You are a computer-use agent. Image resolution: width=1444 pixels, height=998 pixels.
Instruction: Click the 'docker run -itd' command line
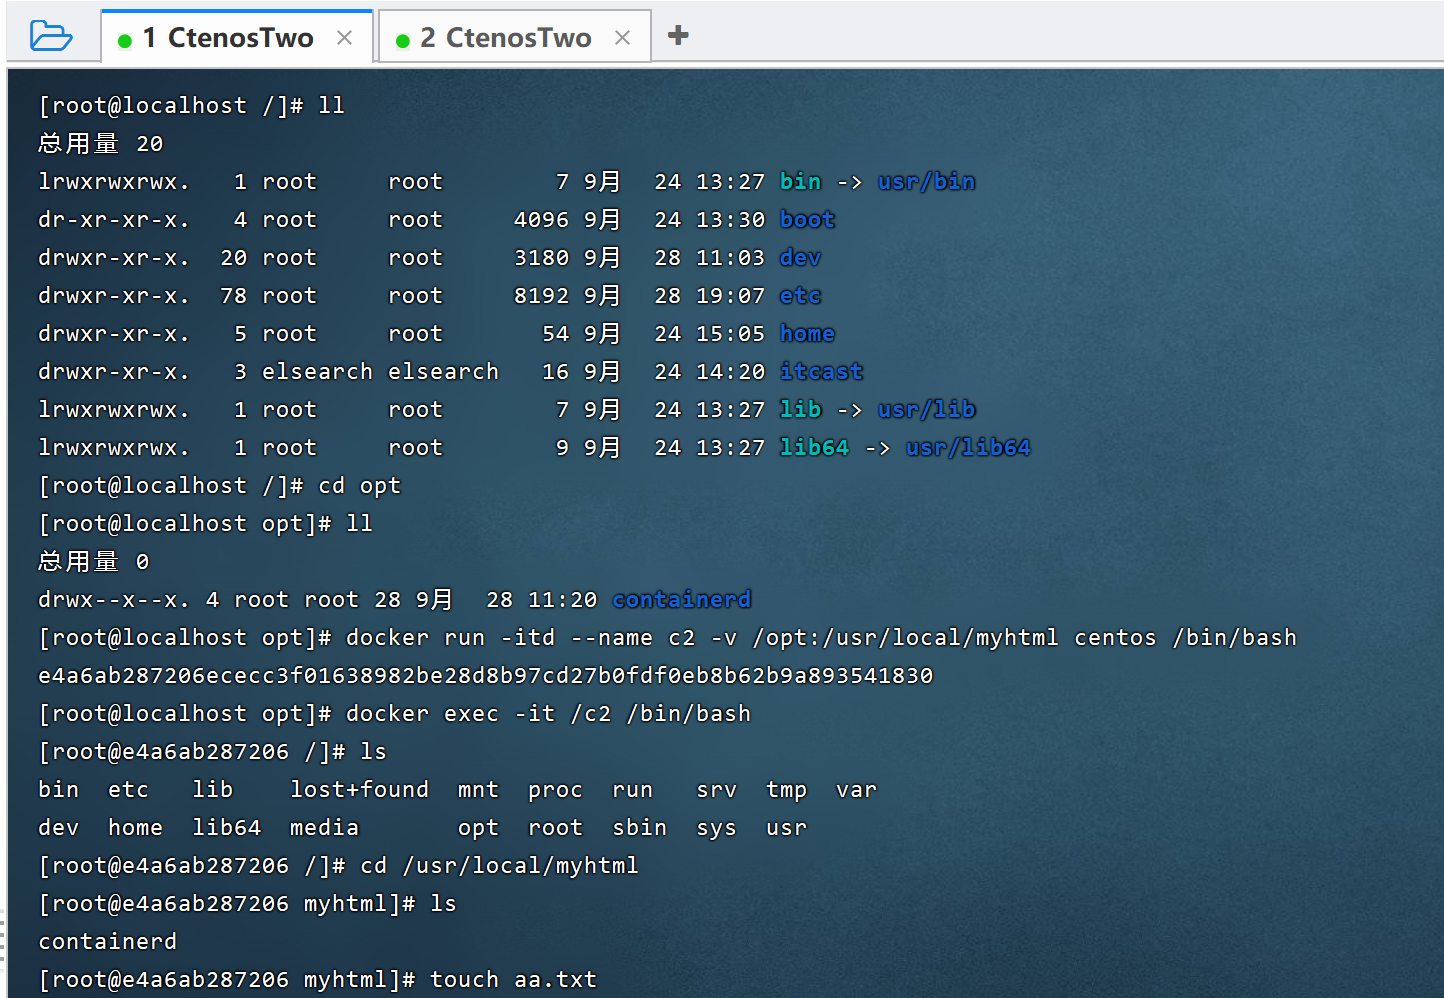(x=821, y=637)
